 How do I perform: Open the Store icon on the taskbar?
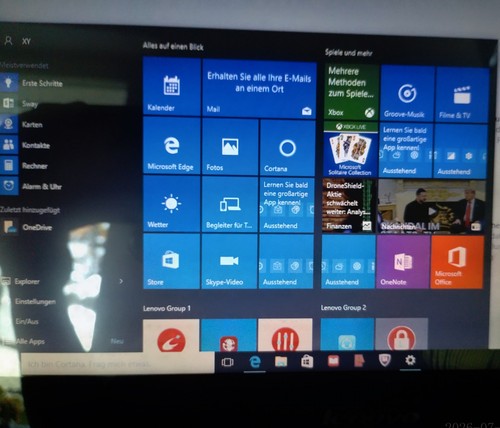point(307,361)
